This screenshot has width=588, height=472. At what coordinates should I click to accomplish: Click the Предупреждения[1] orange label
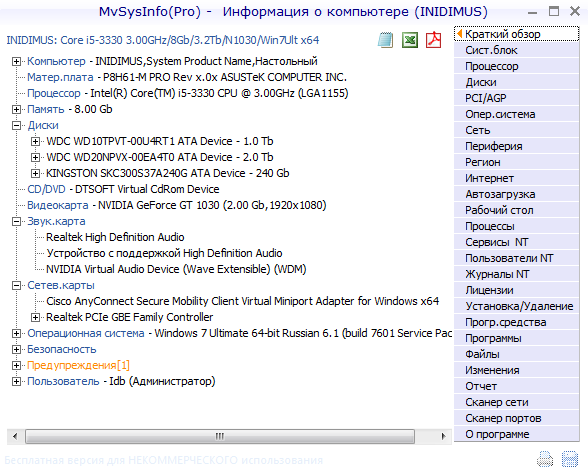pos(78,366)
